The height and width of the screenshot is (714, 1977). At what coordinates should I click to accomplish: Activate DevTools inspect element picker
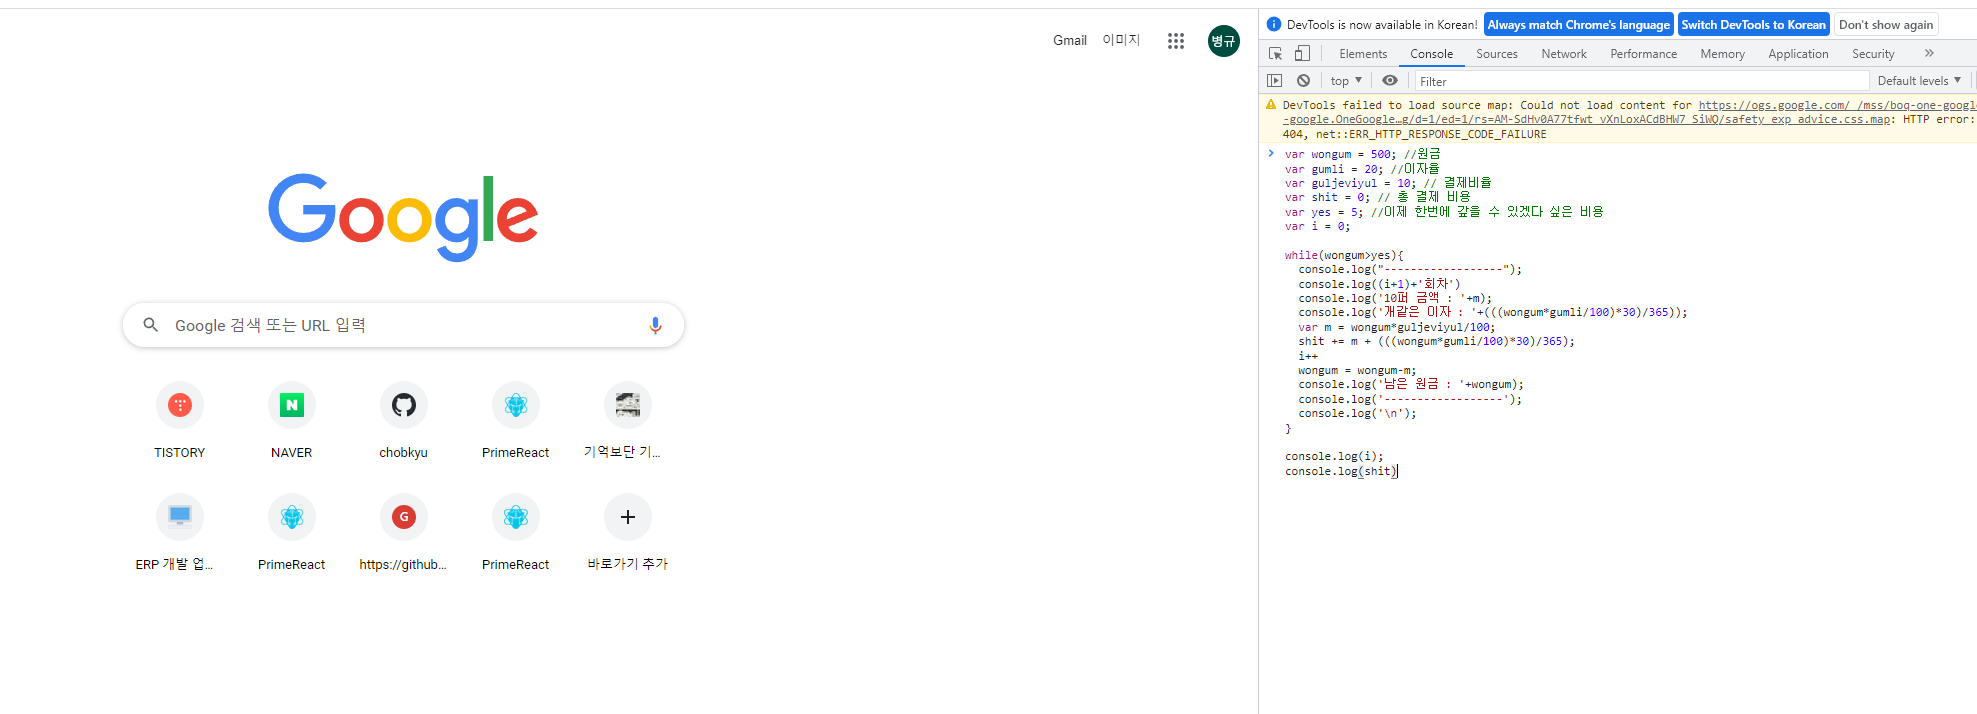pyautogui.click(x=1276, y=54)
